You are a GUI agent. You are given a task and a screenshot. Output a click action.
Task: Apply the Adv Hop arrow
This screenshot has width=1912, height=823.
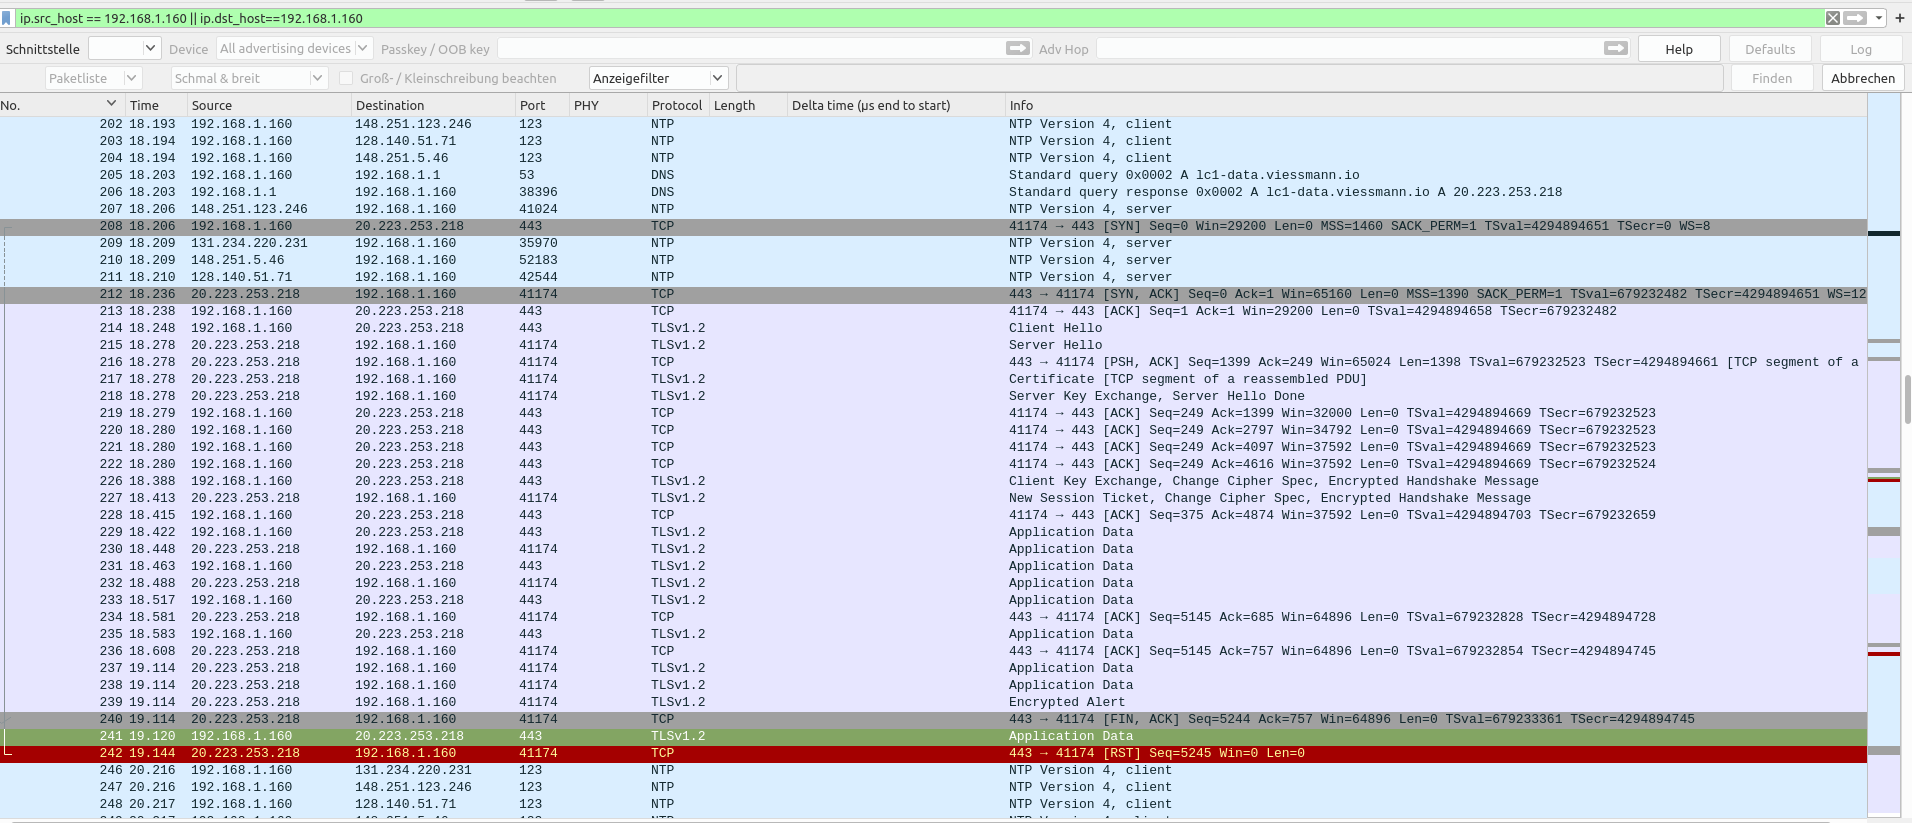(1616, 48)
